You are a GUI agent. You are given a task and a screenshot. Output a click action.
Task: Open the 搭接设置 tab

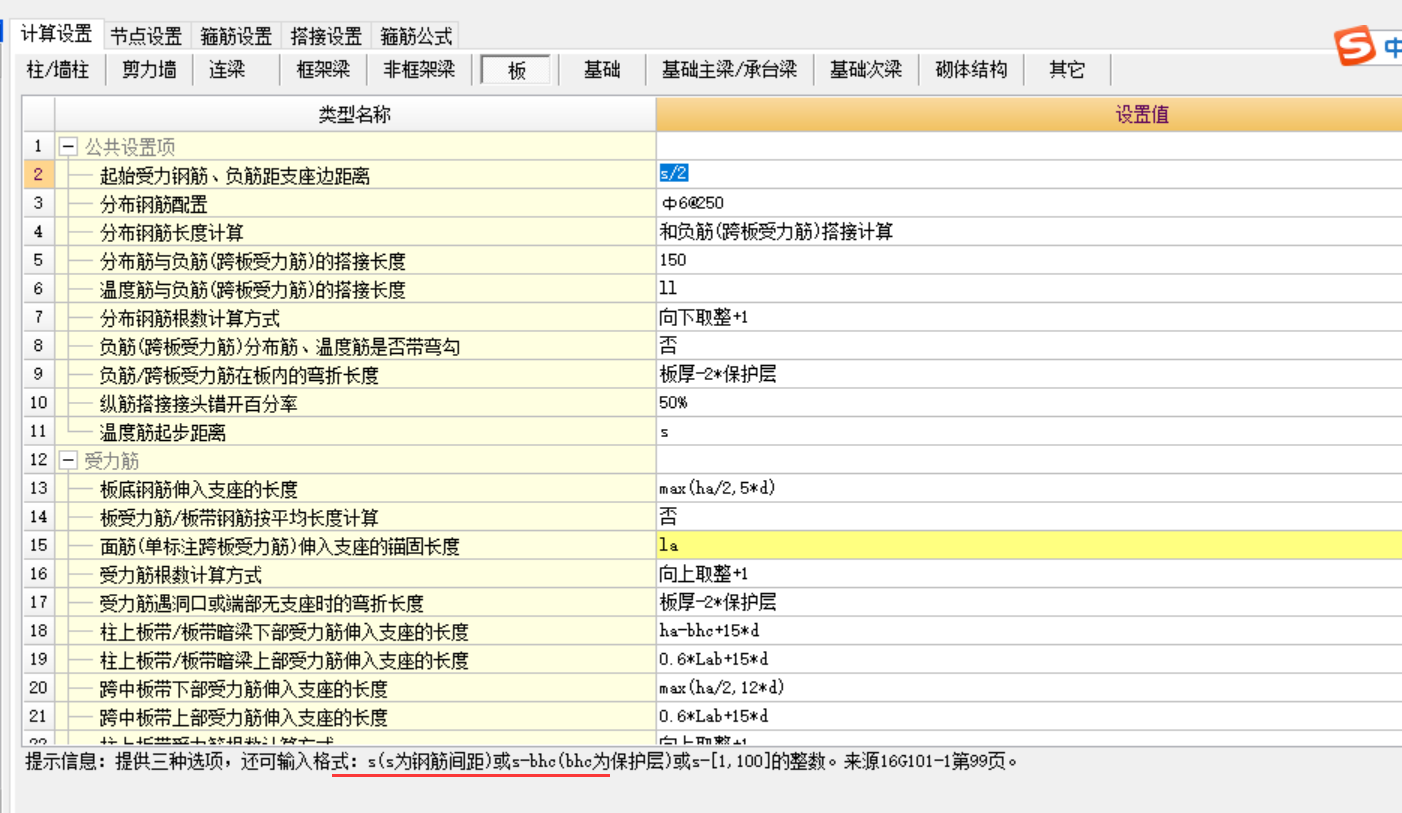click(x=326, y=37)
